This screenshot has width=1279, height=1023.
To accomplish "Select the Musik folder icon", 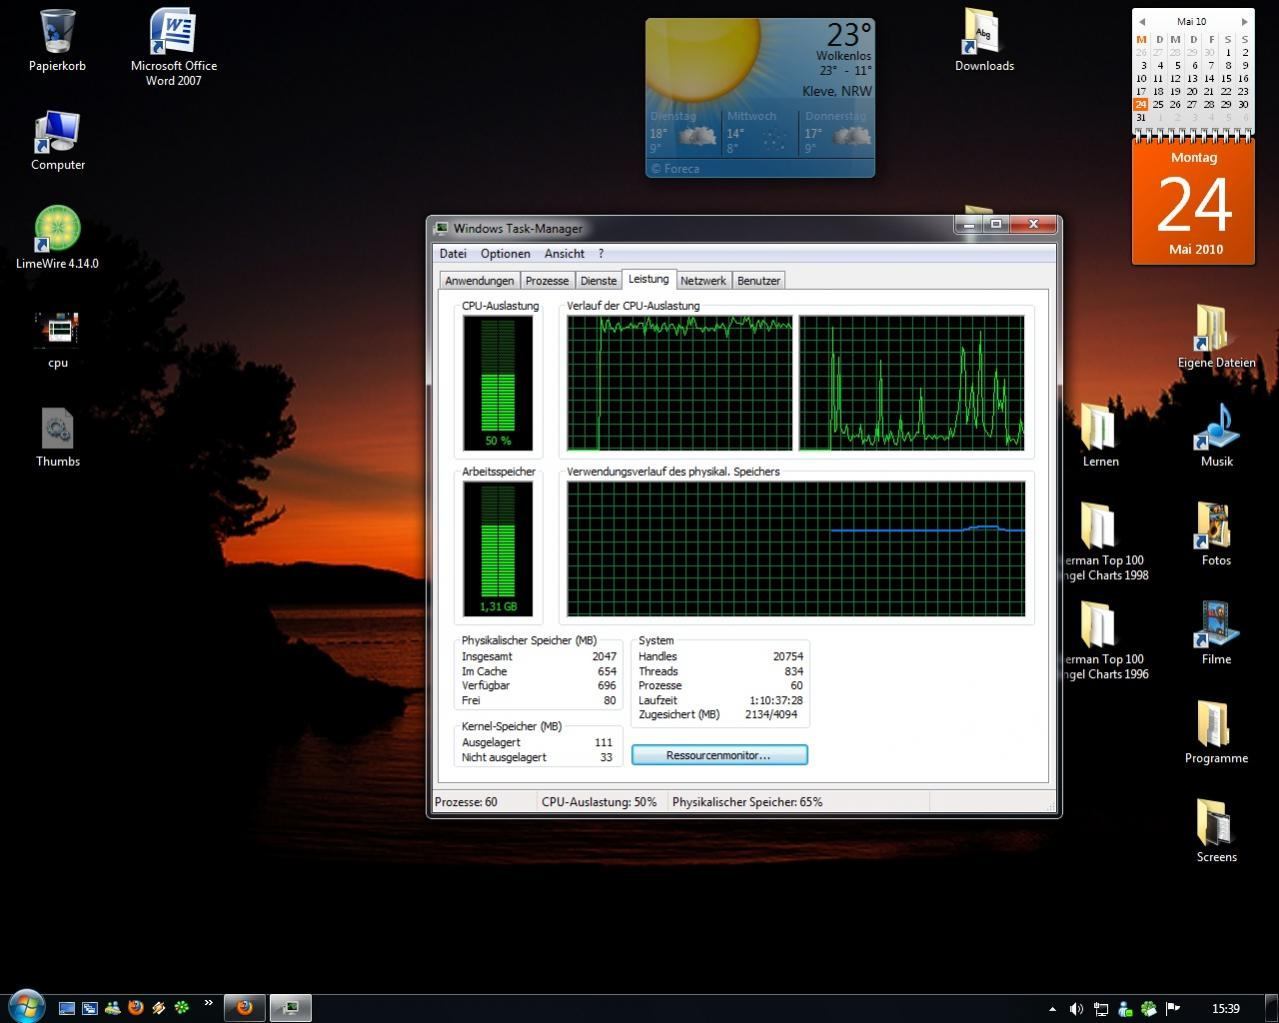I will [1216, 436].
